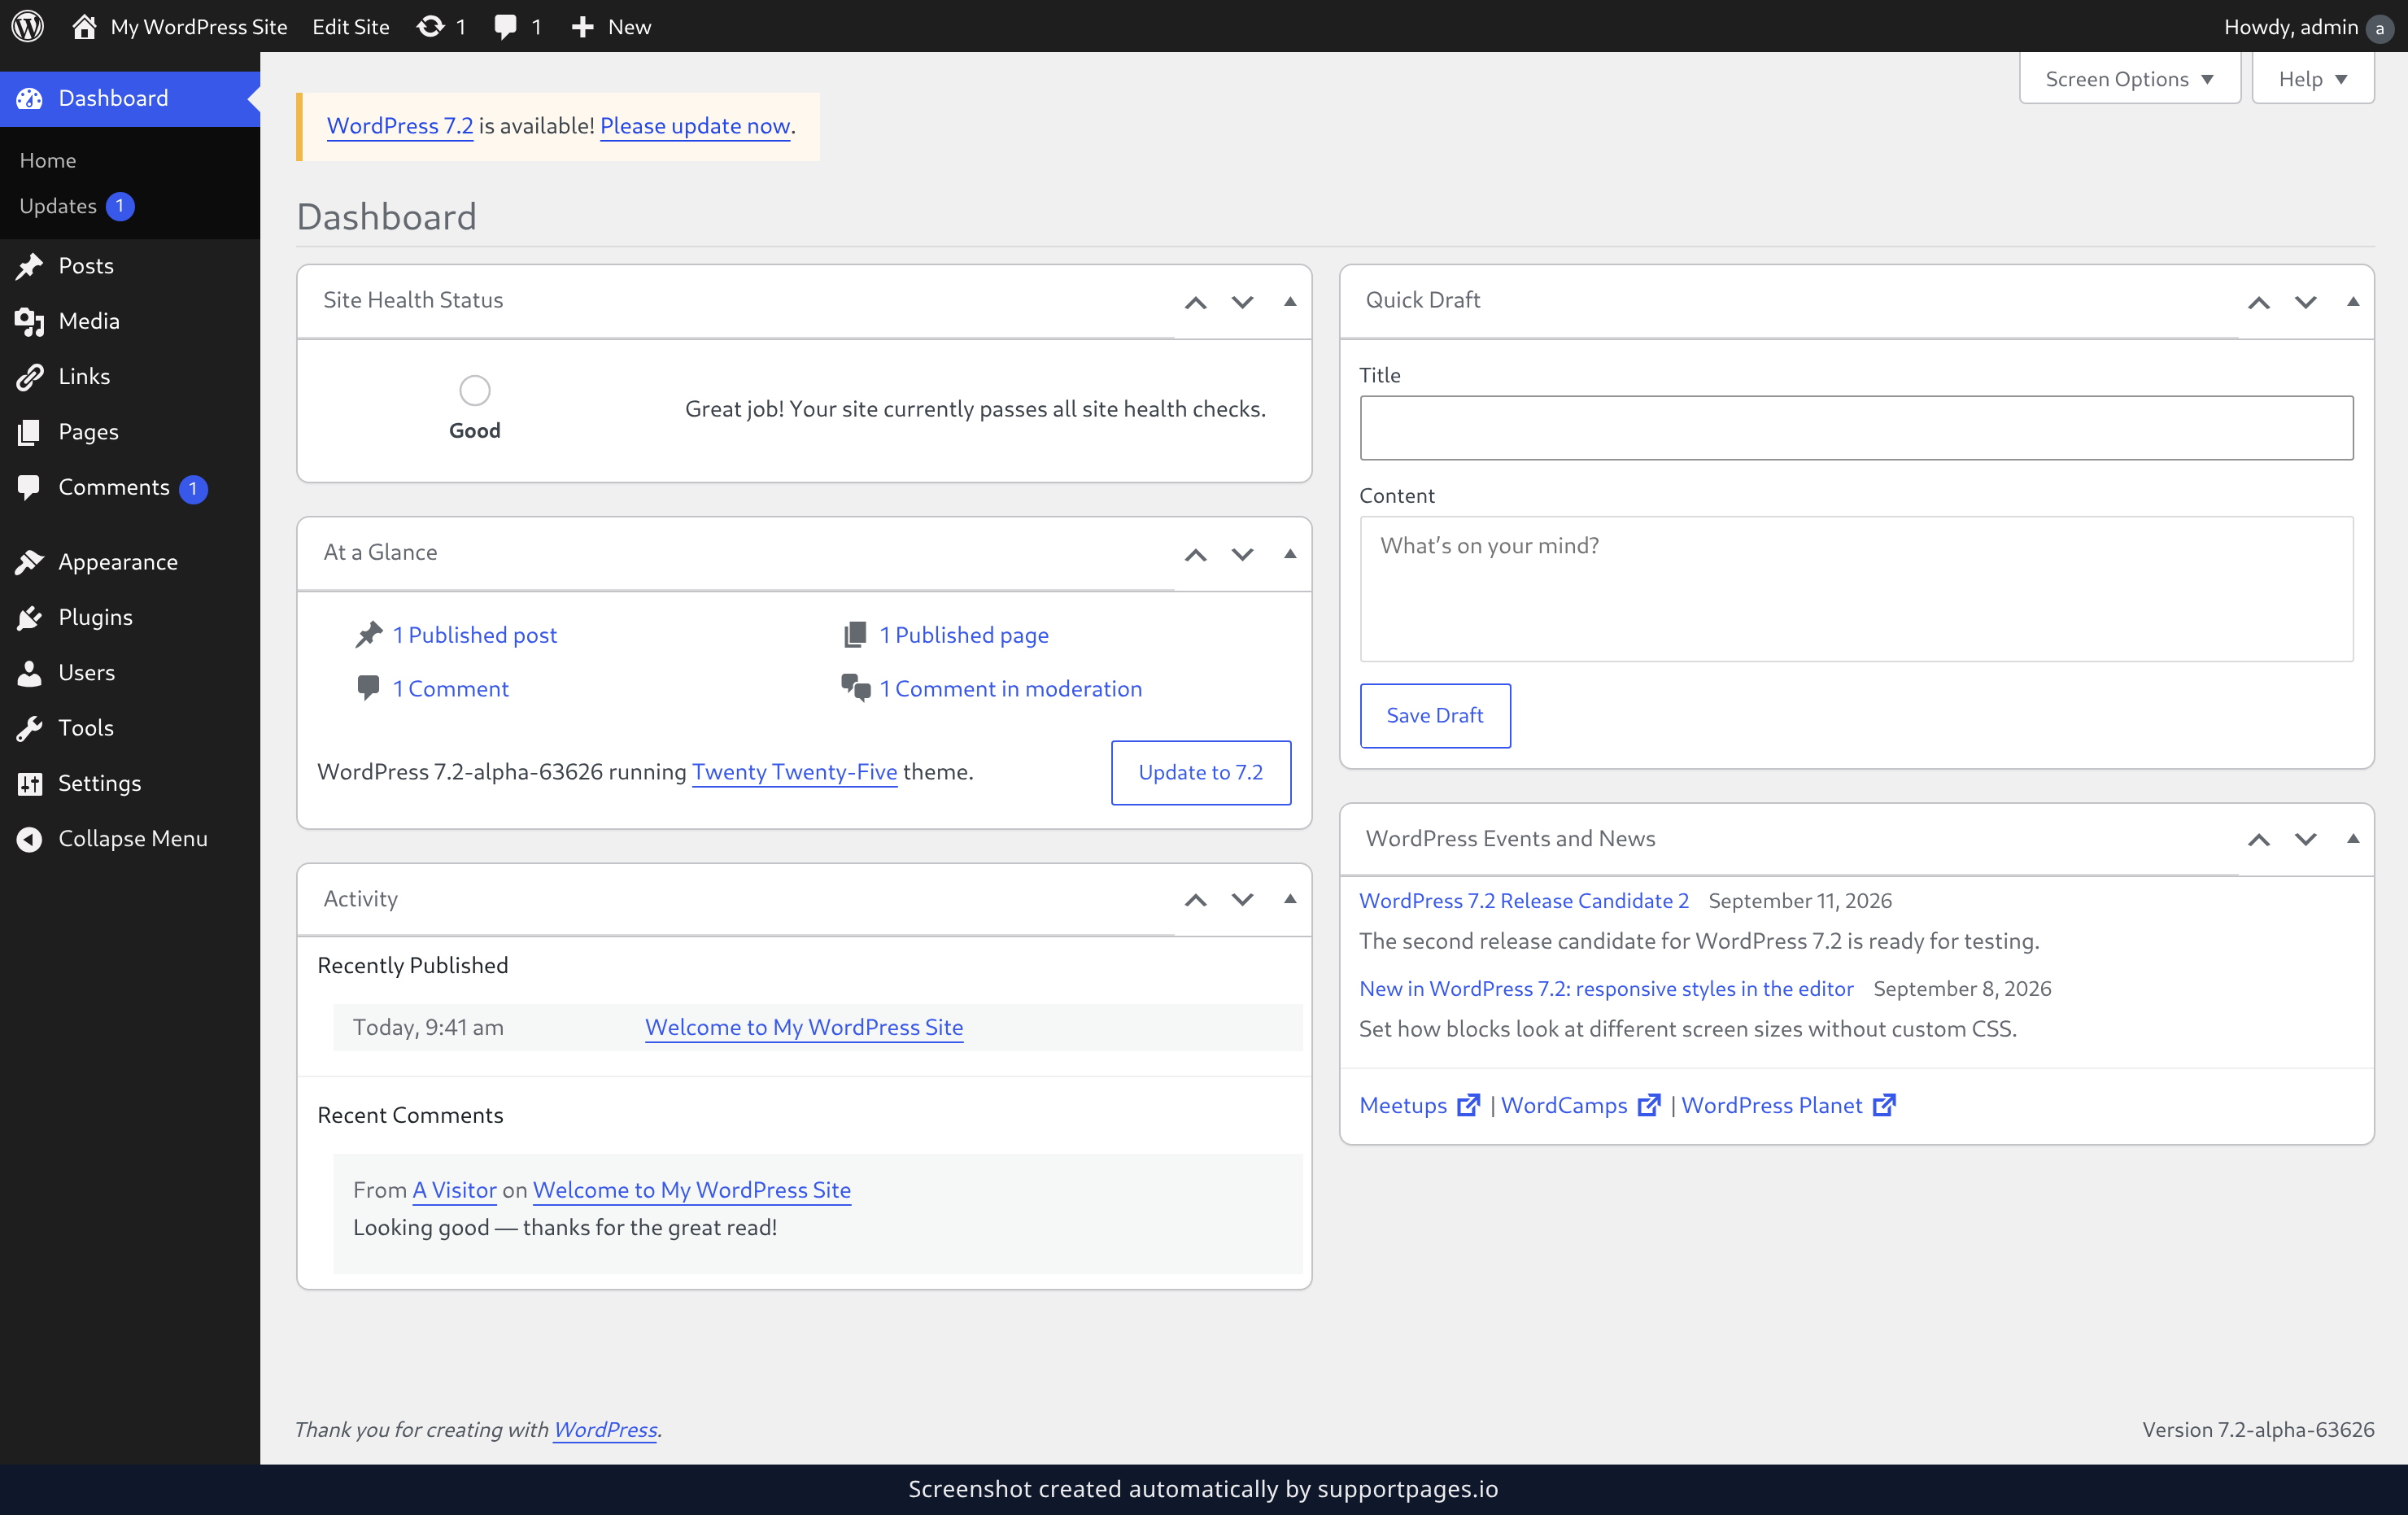2408x1515 pixels.
Task: Click the admin avatar in top-right corner
Action: click(2380, 28)
